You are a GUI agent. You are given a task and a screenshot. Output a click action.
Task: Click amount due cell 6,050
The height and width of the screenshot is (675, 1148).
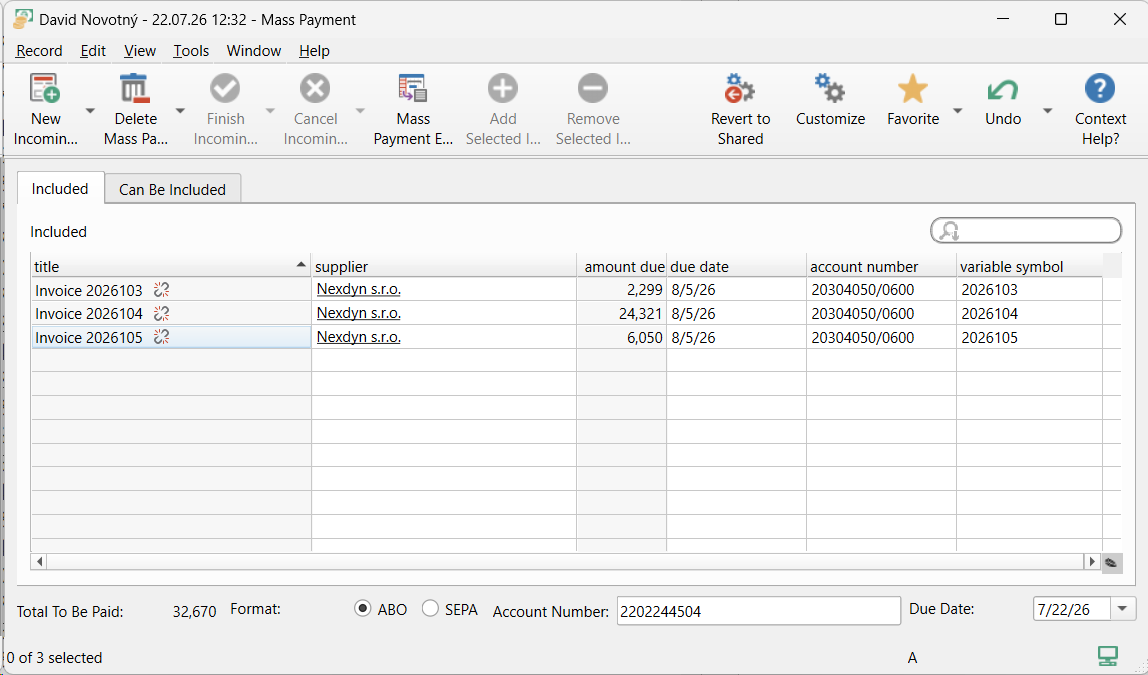tap(621, 338)
